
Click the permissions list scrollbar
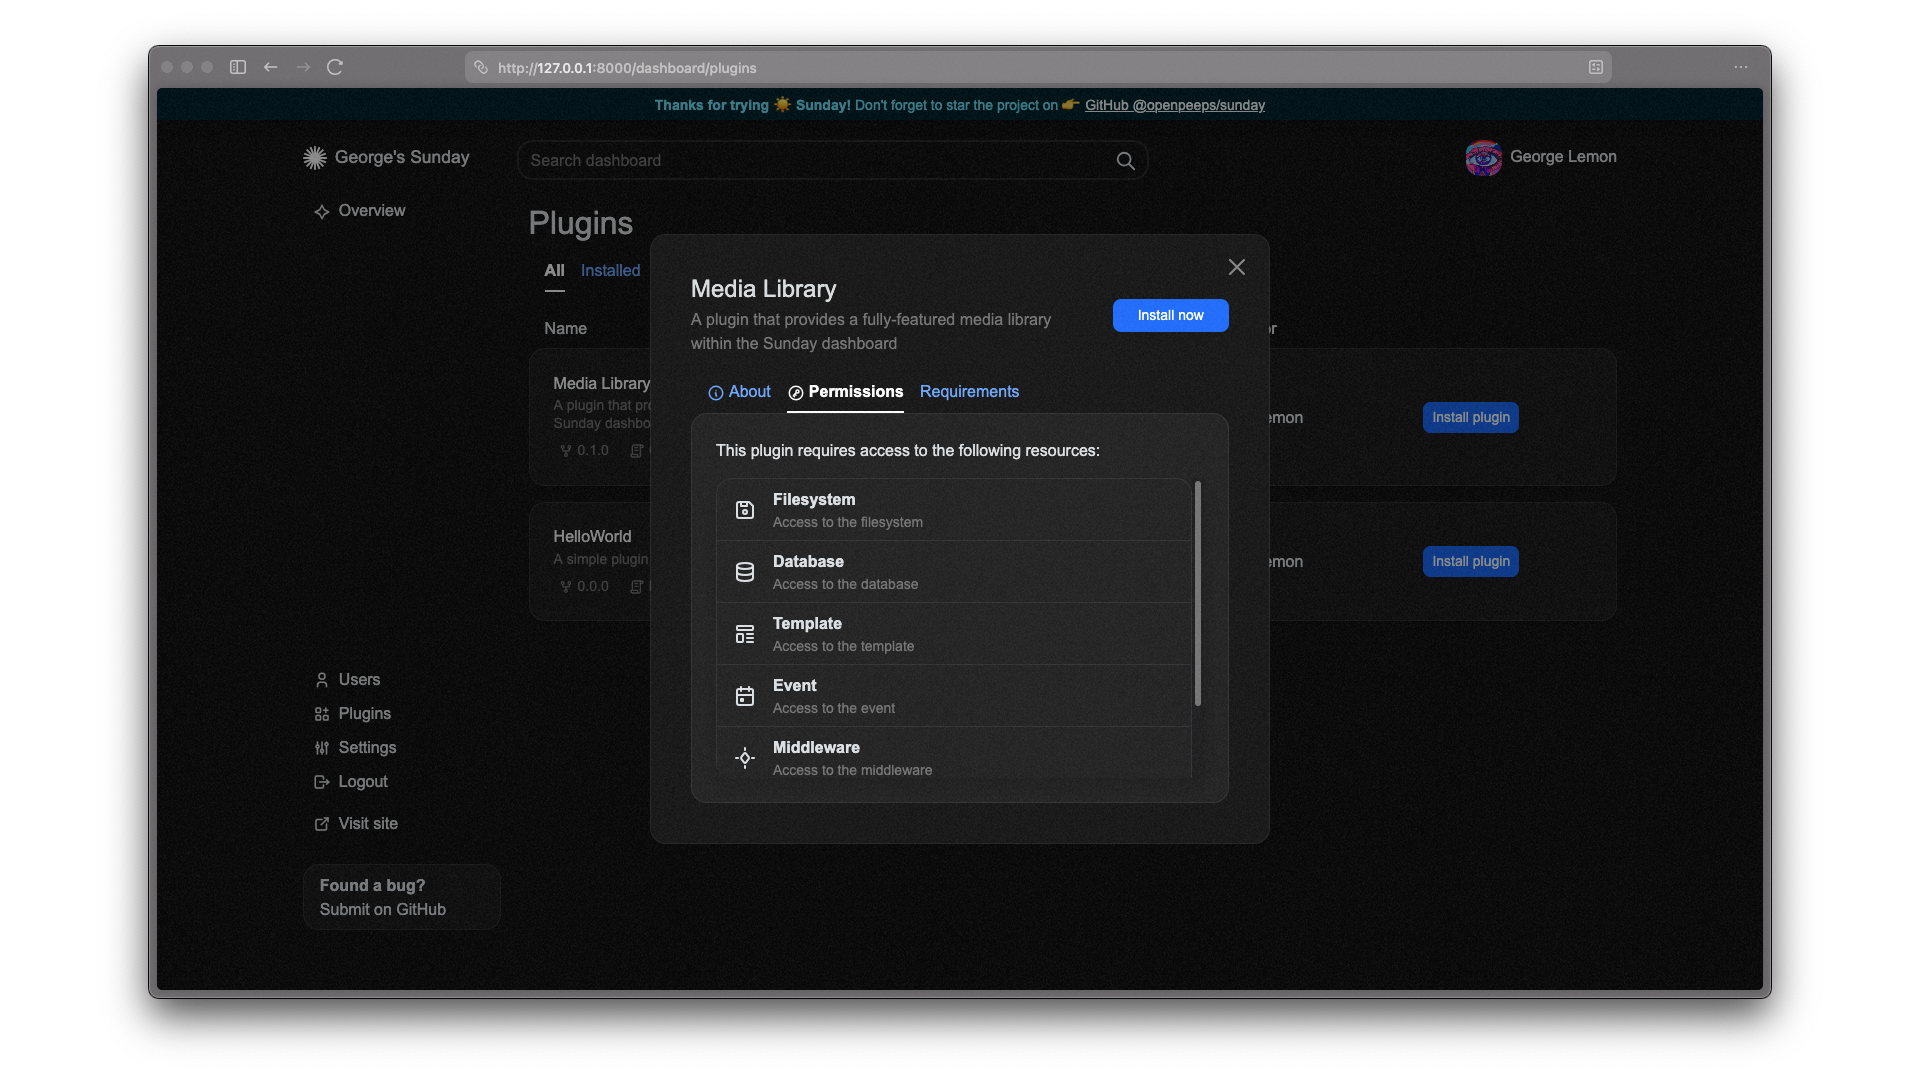[x=1197, y=593]
